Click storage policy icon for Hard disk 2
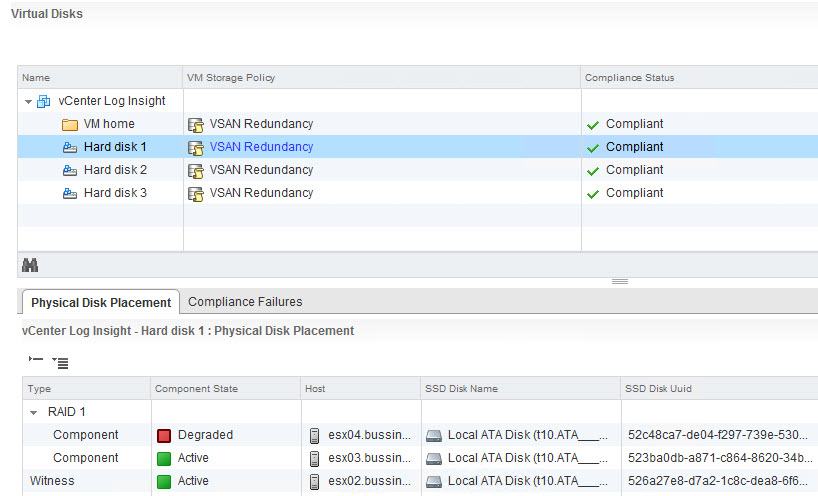Screen dimensions: 818x496 [x=196, y=171]
